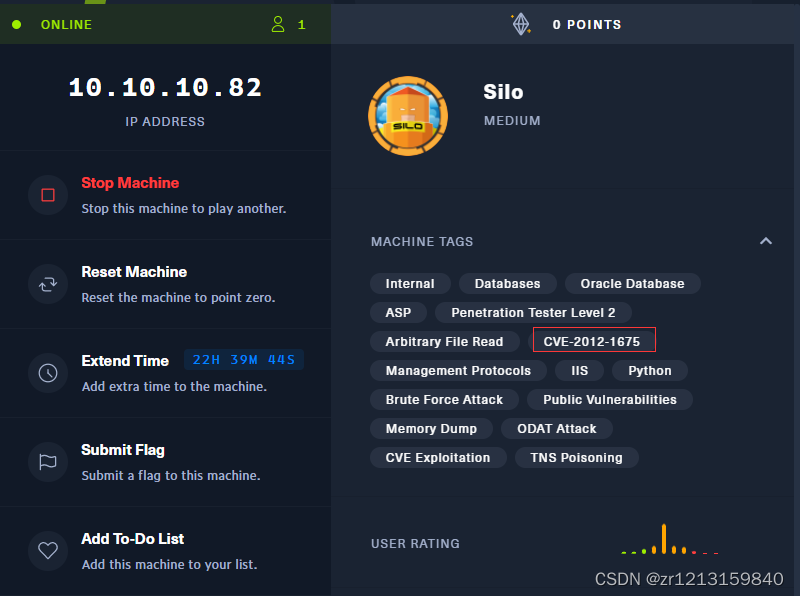
Task: Select the TNS Poisoning tag
Action: 577,458
